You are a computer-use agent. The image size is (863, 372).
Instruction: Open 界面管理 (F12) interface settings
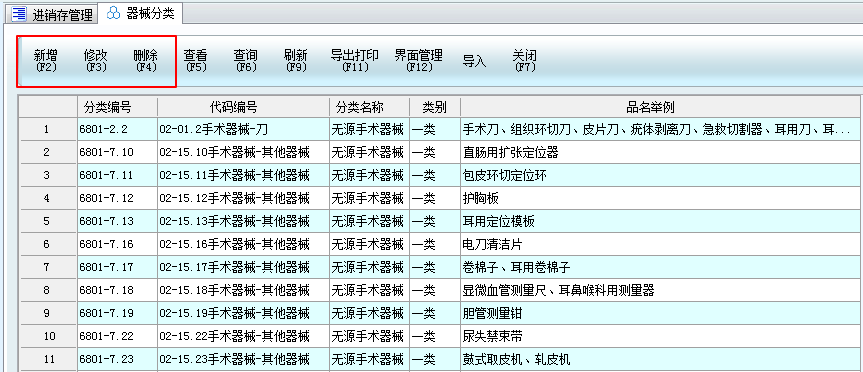click(419, 61)
